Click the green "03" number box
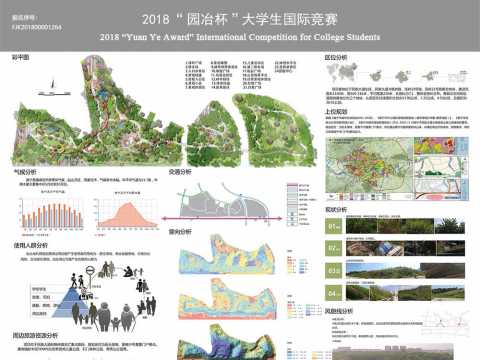Image resolution: width=480 pixels, height=360 pixels. [x=333, y=271]
